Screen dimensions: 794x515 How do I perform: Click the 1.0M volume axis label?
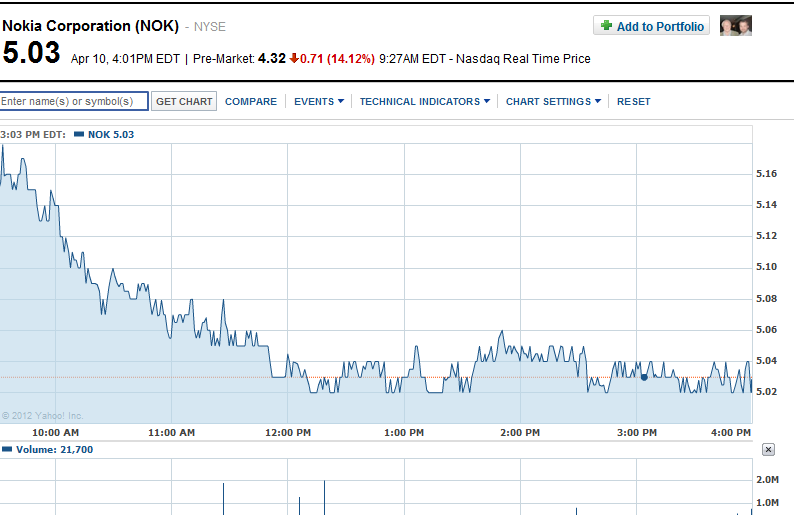[767, 503]
